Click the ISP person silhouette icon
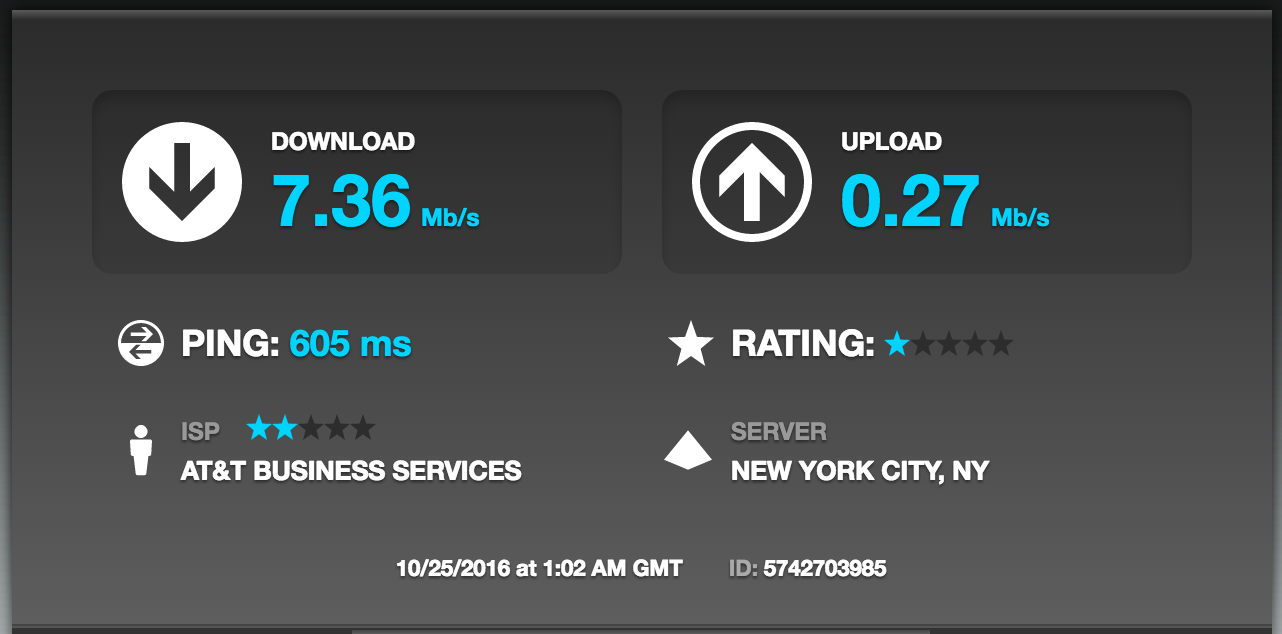 [141, 451]
